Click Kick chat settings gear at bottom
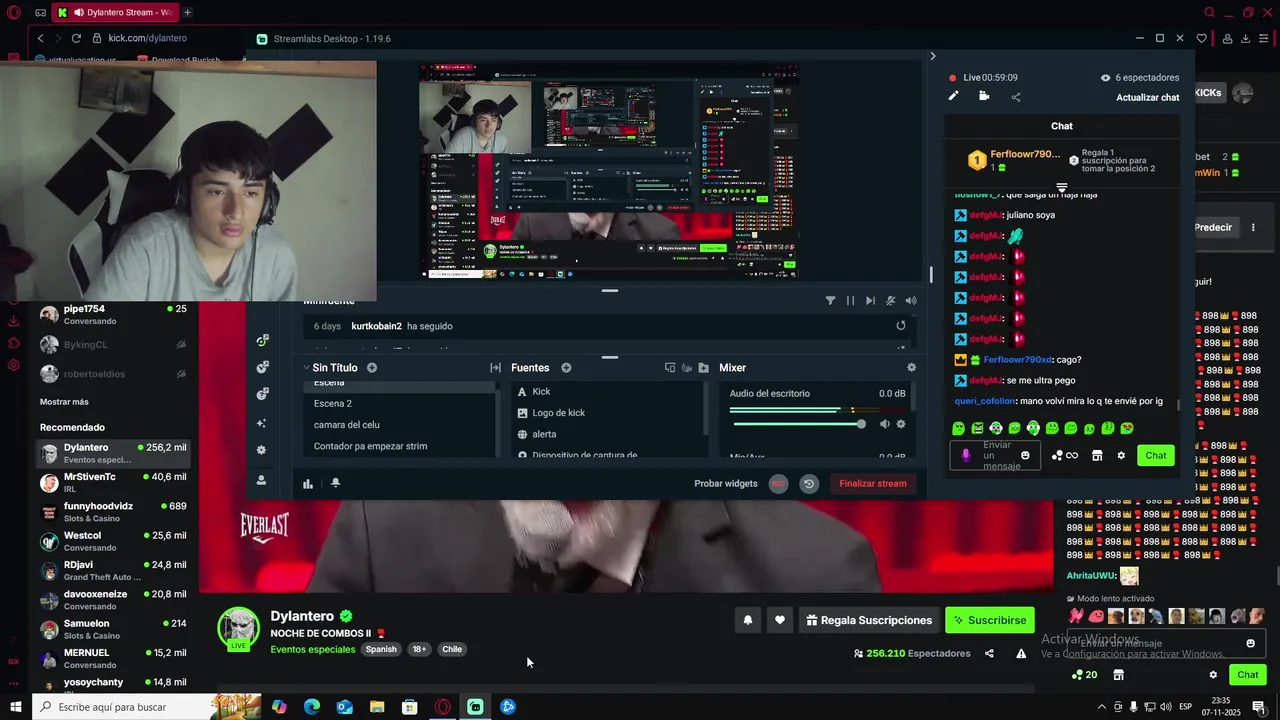This screenshot has width=1280, height=720. 1213,675
